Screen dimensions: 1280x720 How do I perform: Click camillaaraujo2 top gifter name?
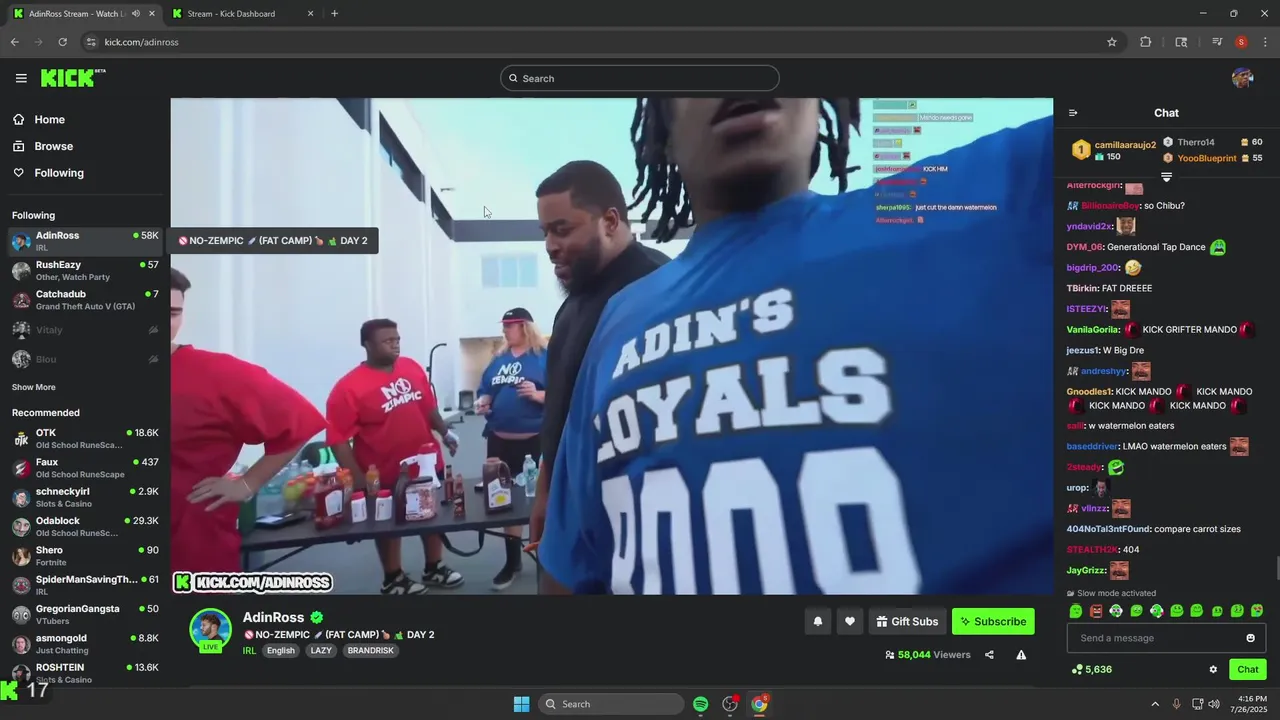1125,145
